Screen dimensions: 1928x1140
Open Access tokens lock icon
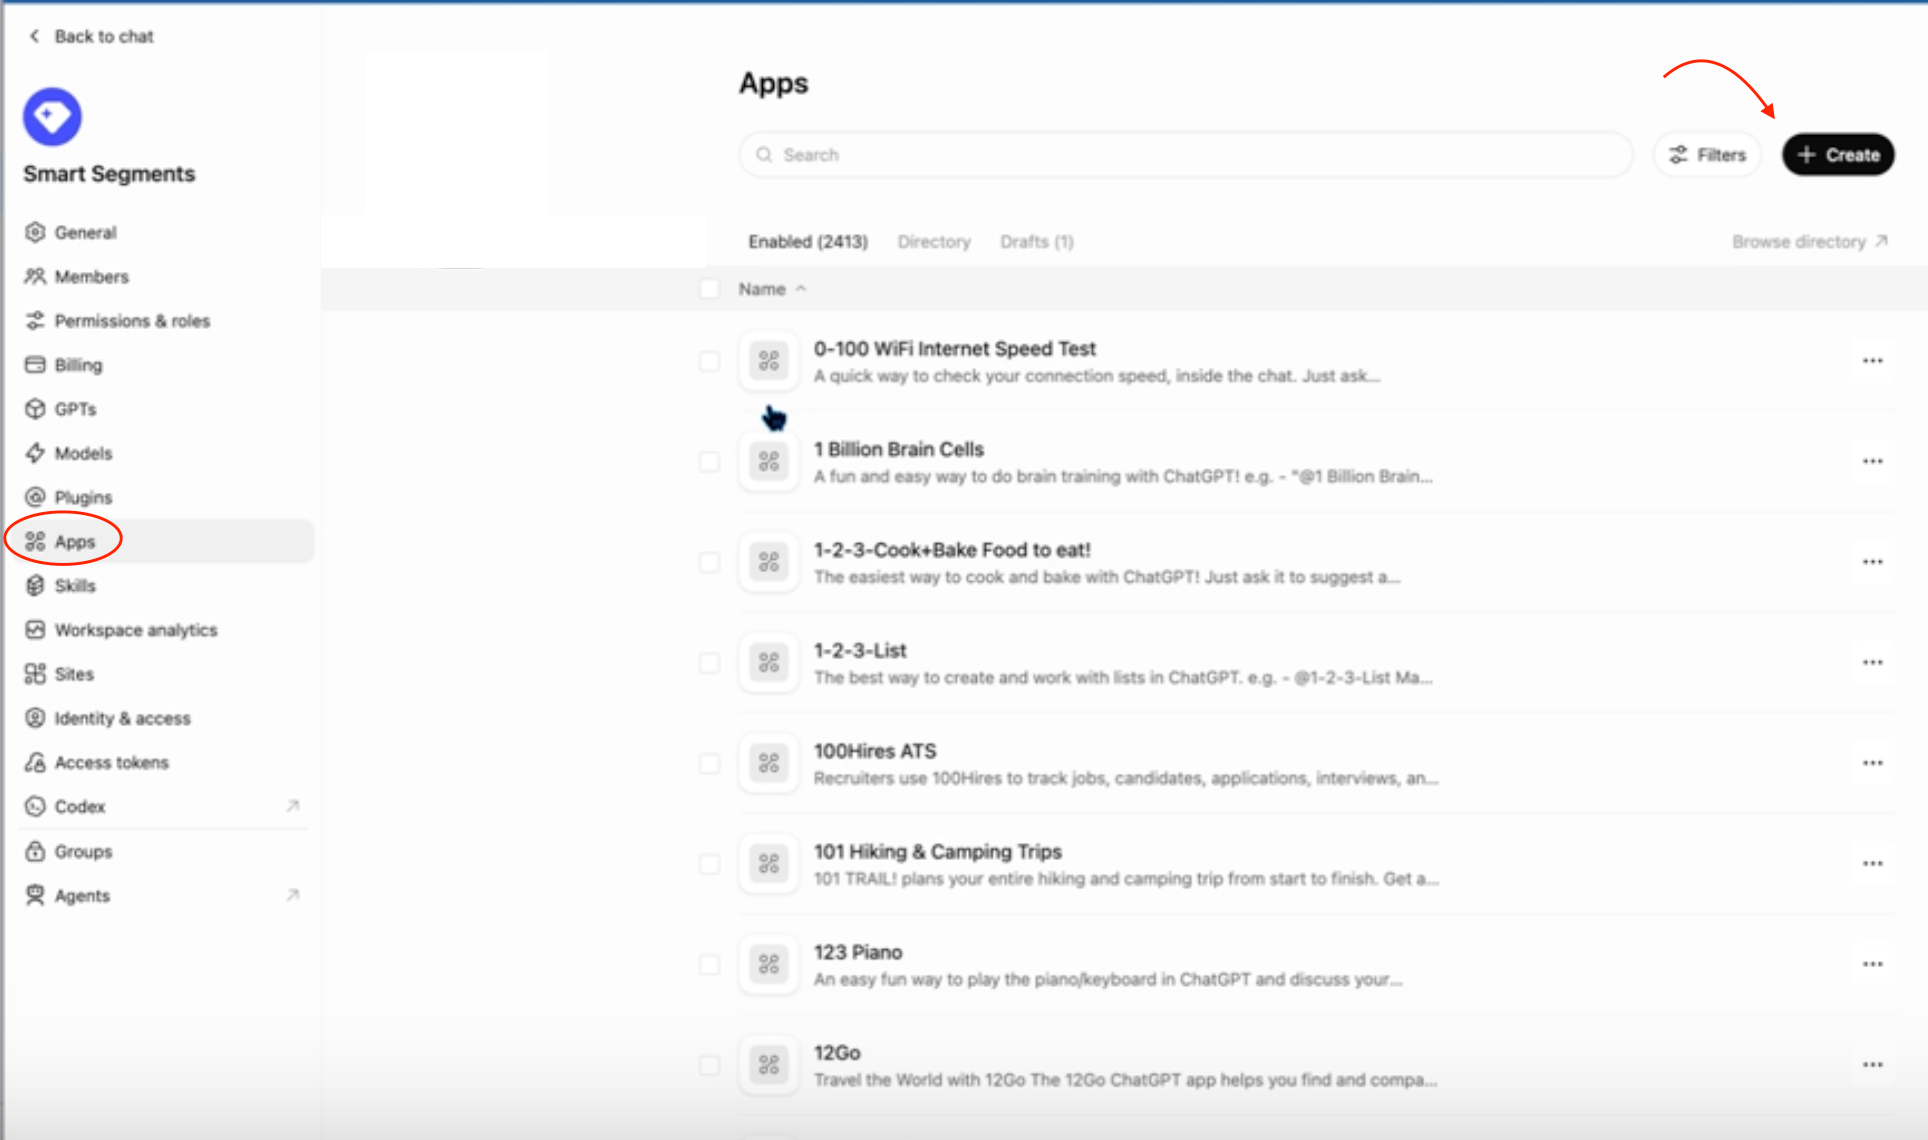pyautogui.click(x=35, y=762)
